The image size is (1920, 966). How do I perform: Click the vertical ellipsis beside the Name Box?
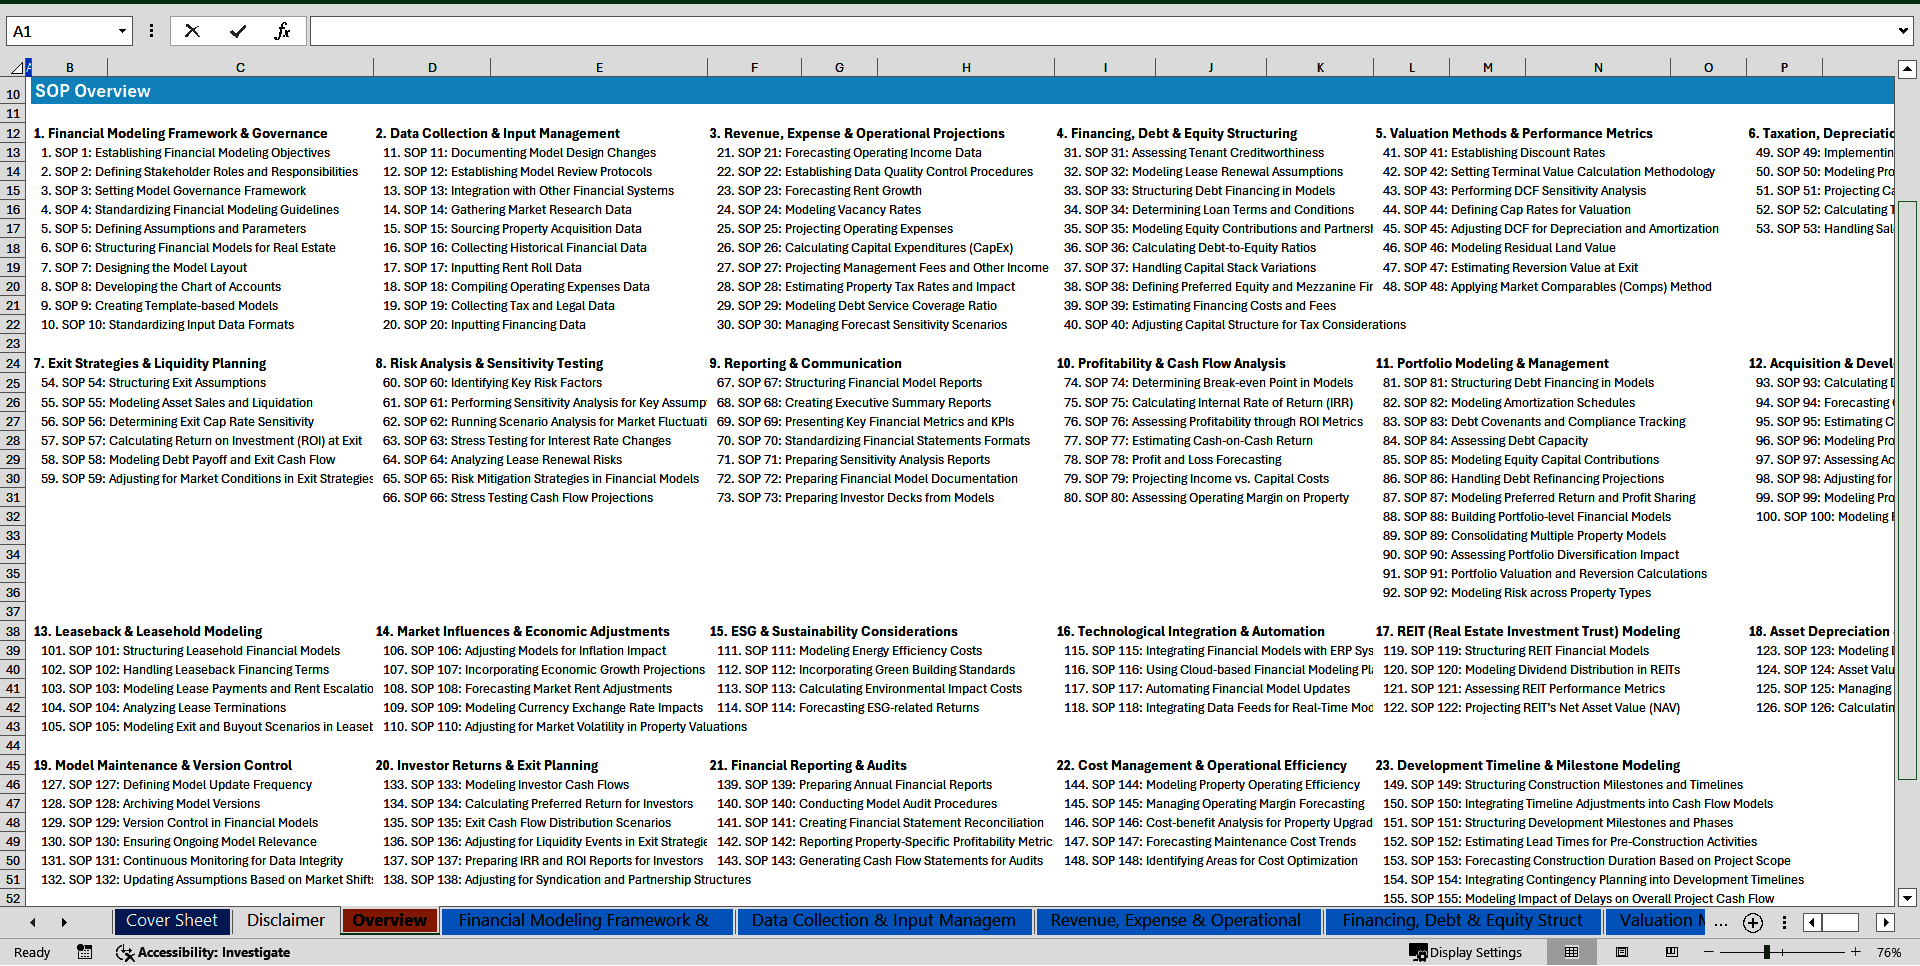click(151, 30)
